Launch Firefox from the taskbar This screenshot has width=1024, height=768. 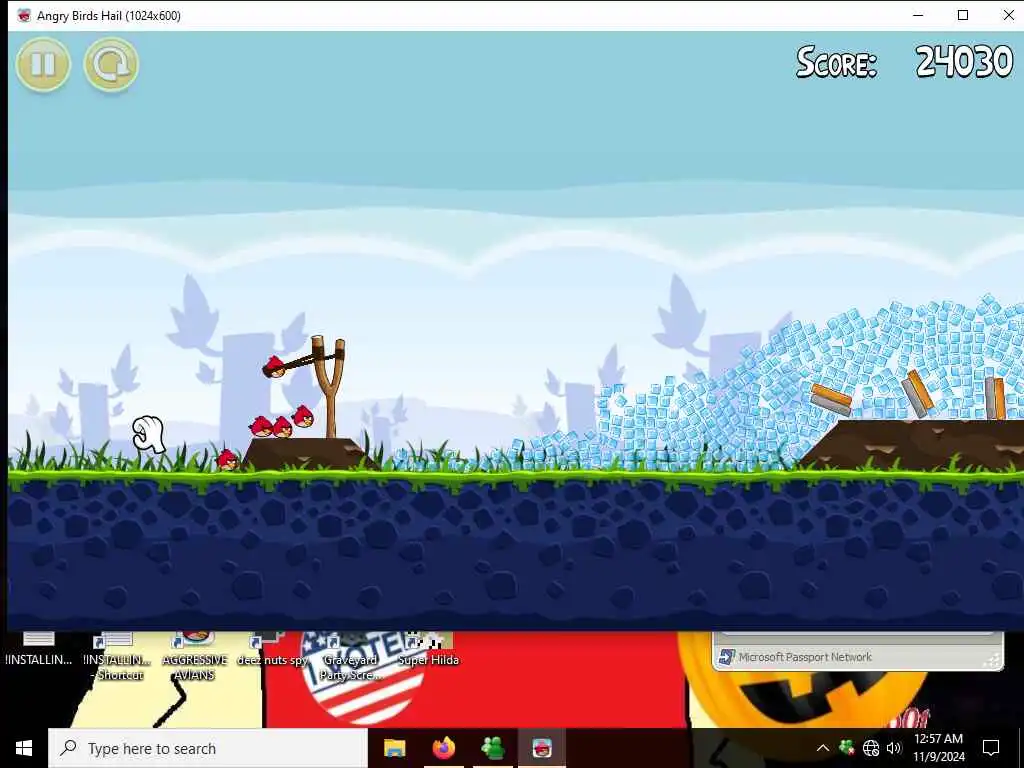443,748
